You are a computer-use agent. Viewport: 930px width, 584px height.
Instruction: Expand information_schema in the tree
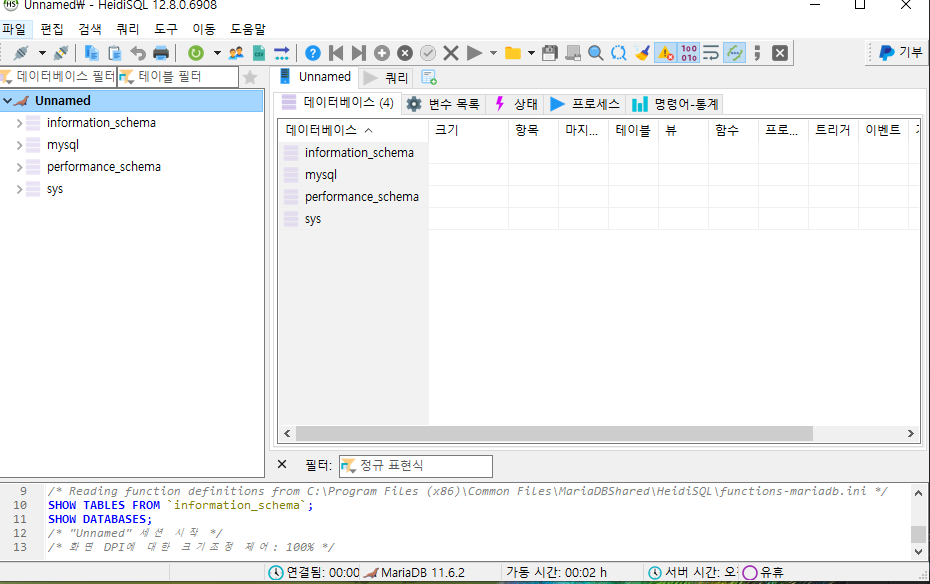(x=19, y=123)
